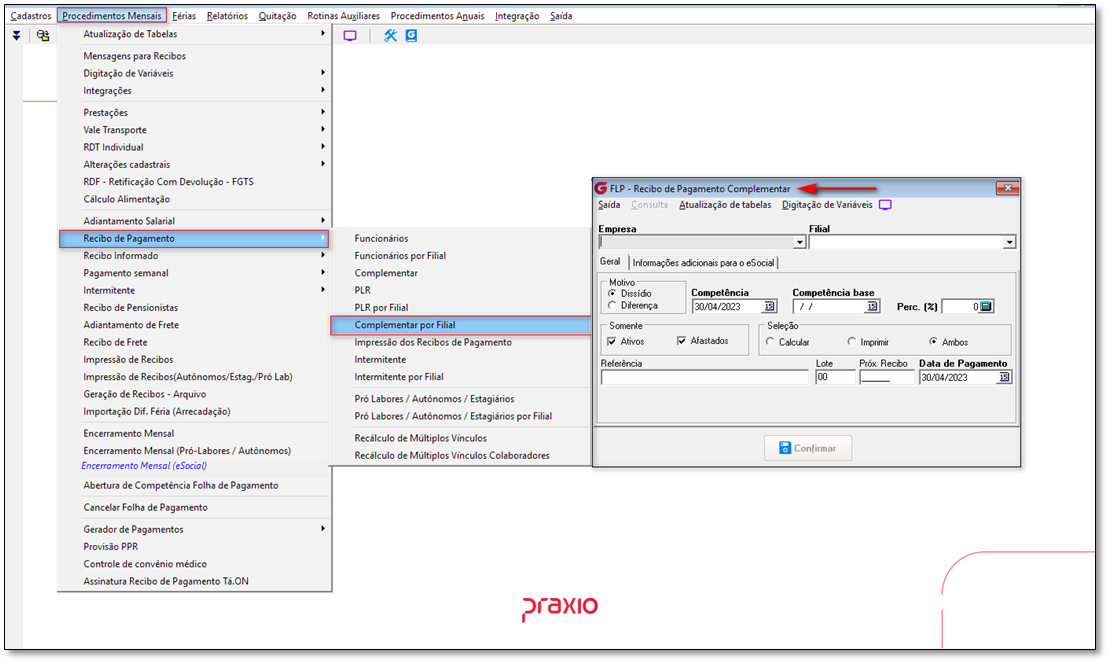Viewport: 1109px width, 663px height.
Task: Open the Quitação menu
Action: [277, 16]
